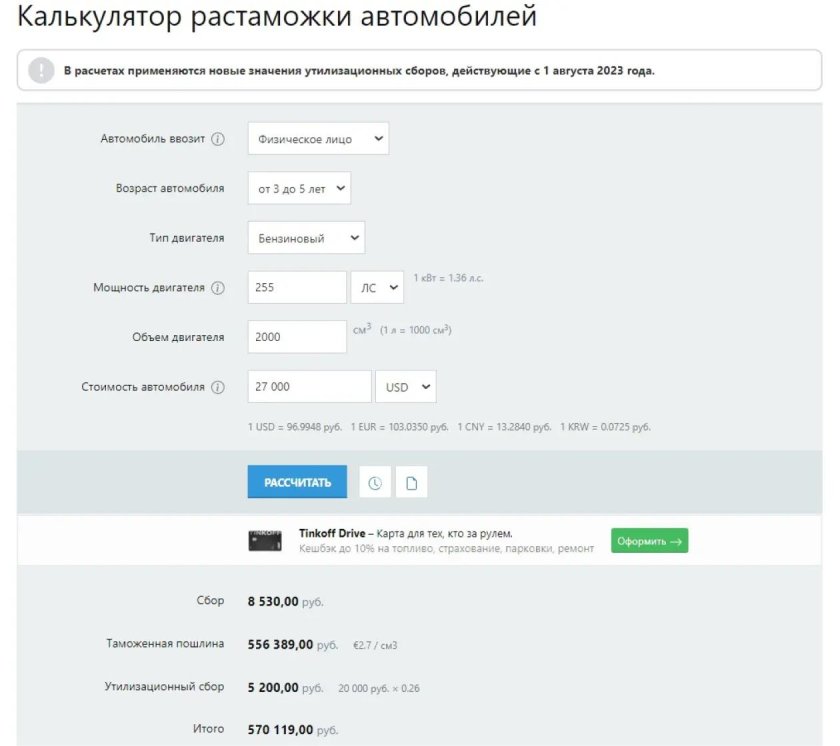Viewport: 840px width, 746px height.
Task: Click the info icon next to "Стоимость автомобиля"
Action: [218, 387]
